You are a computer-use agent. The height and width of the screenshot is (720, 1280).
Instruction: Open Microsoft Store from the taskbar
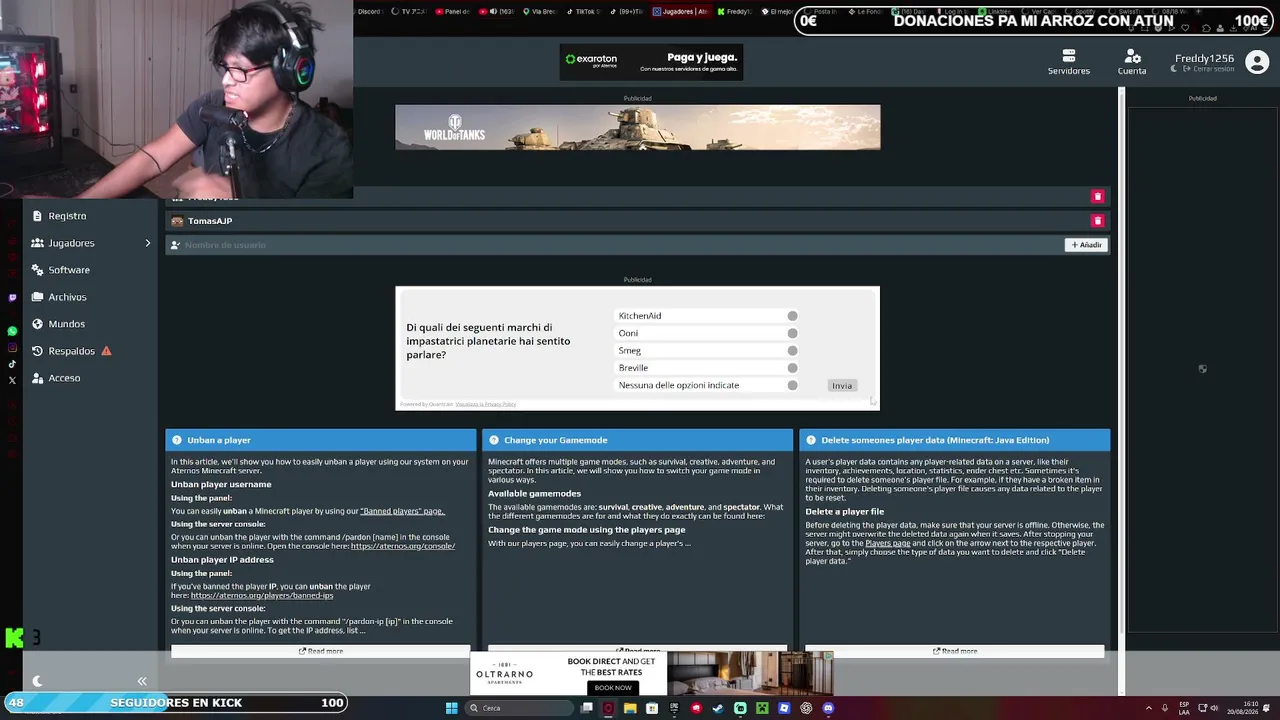[x=652, y=708]
